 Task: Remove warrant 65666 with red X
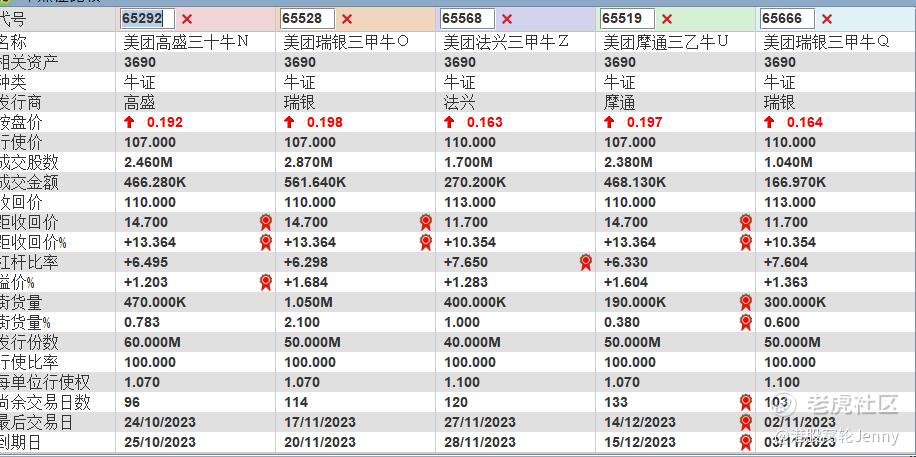click(x=827, y=19)
